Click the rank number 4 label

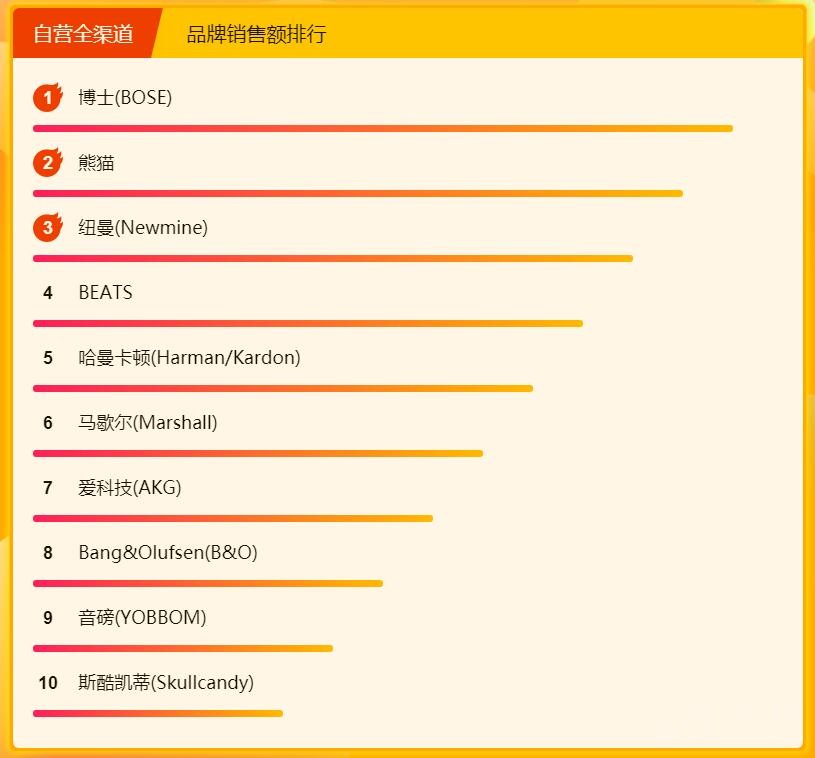click(47, 293)
